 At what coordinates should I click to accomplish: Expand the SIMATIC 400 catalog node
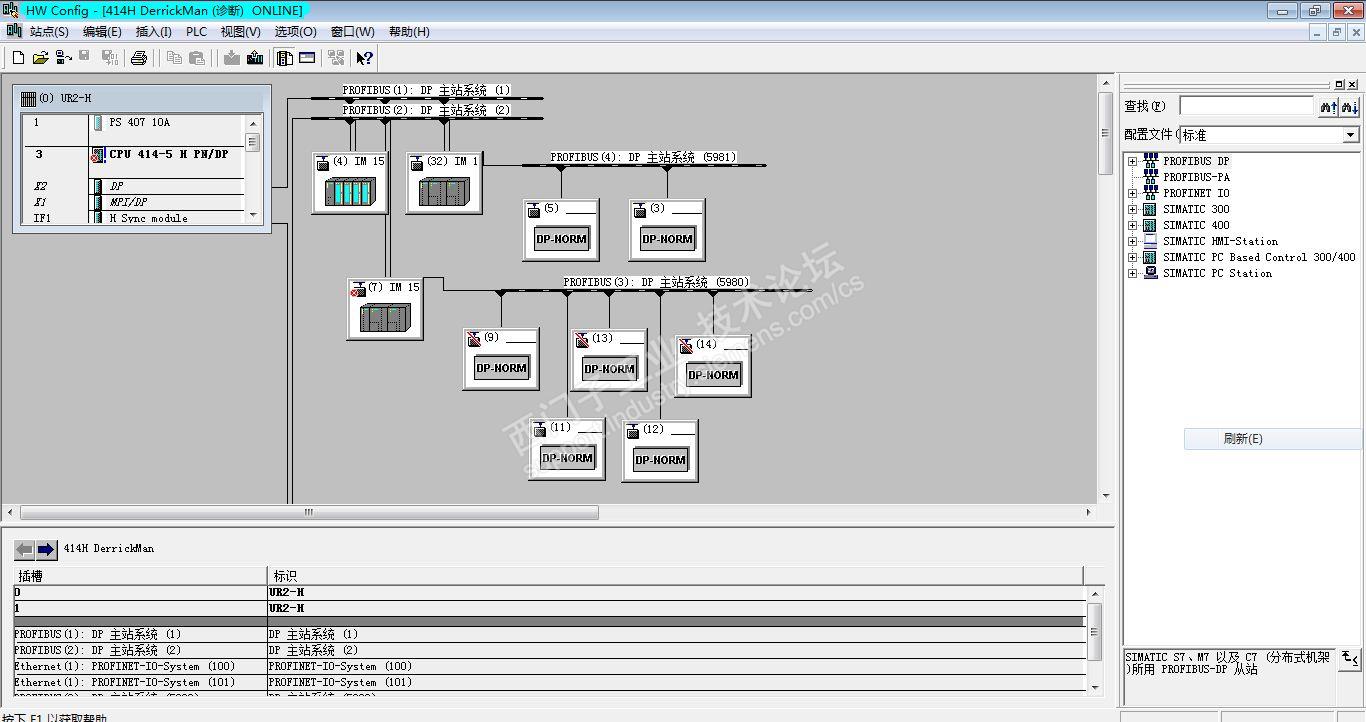1132,225
